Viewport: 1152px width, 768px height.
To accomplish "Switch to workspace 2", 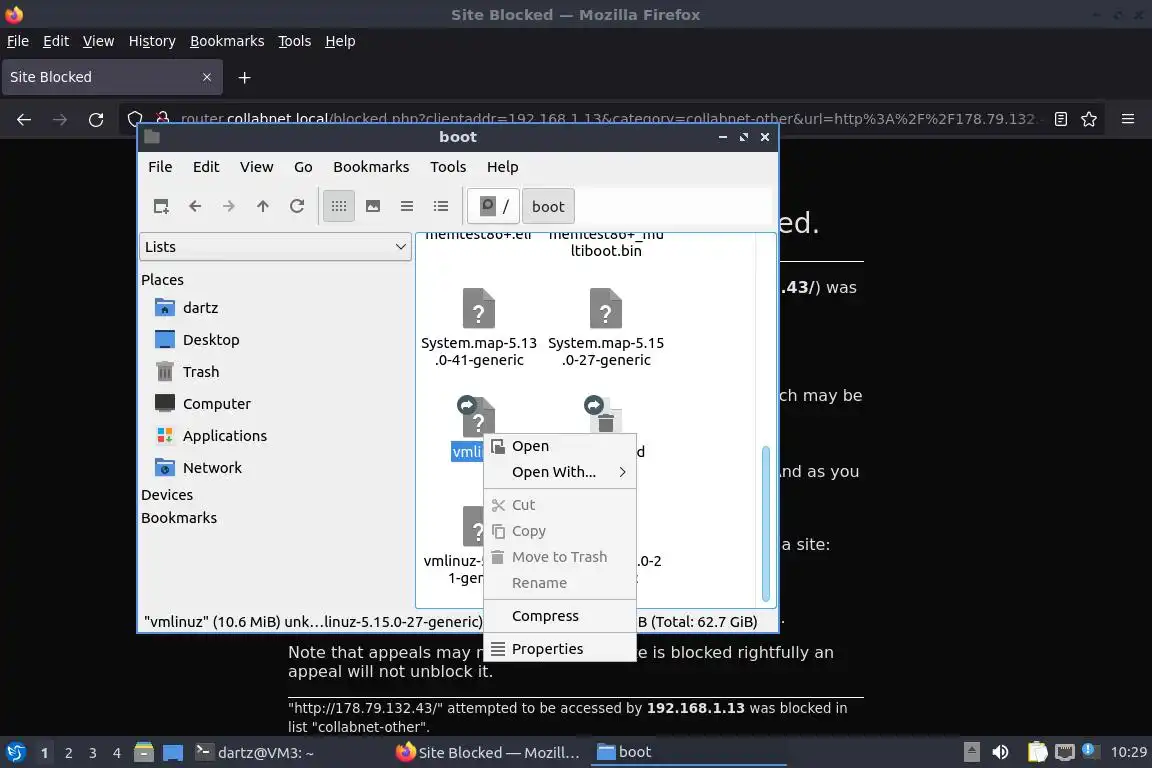I will (68, 753).
